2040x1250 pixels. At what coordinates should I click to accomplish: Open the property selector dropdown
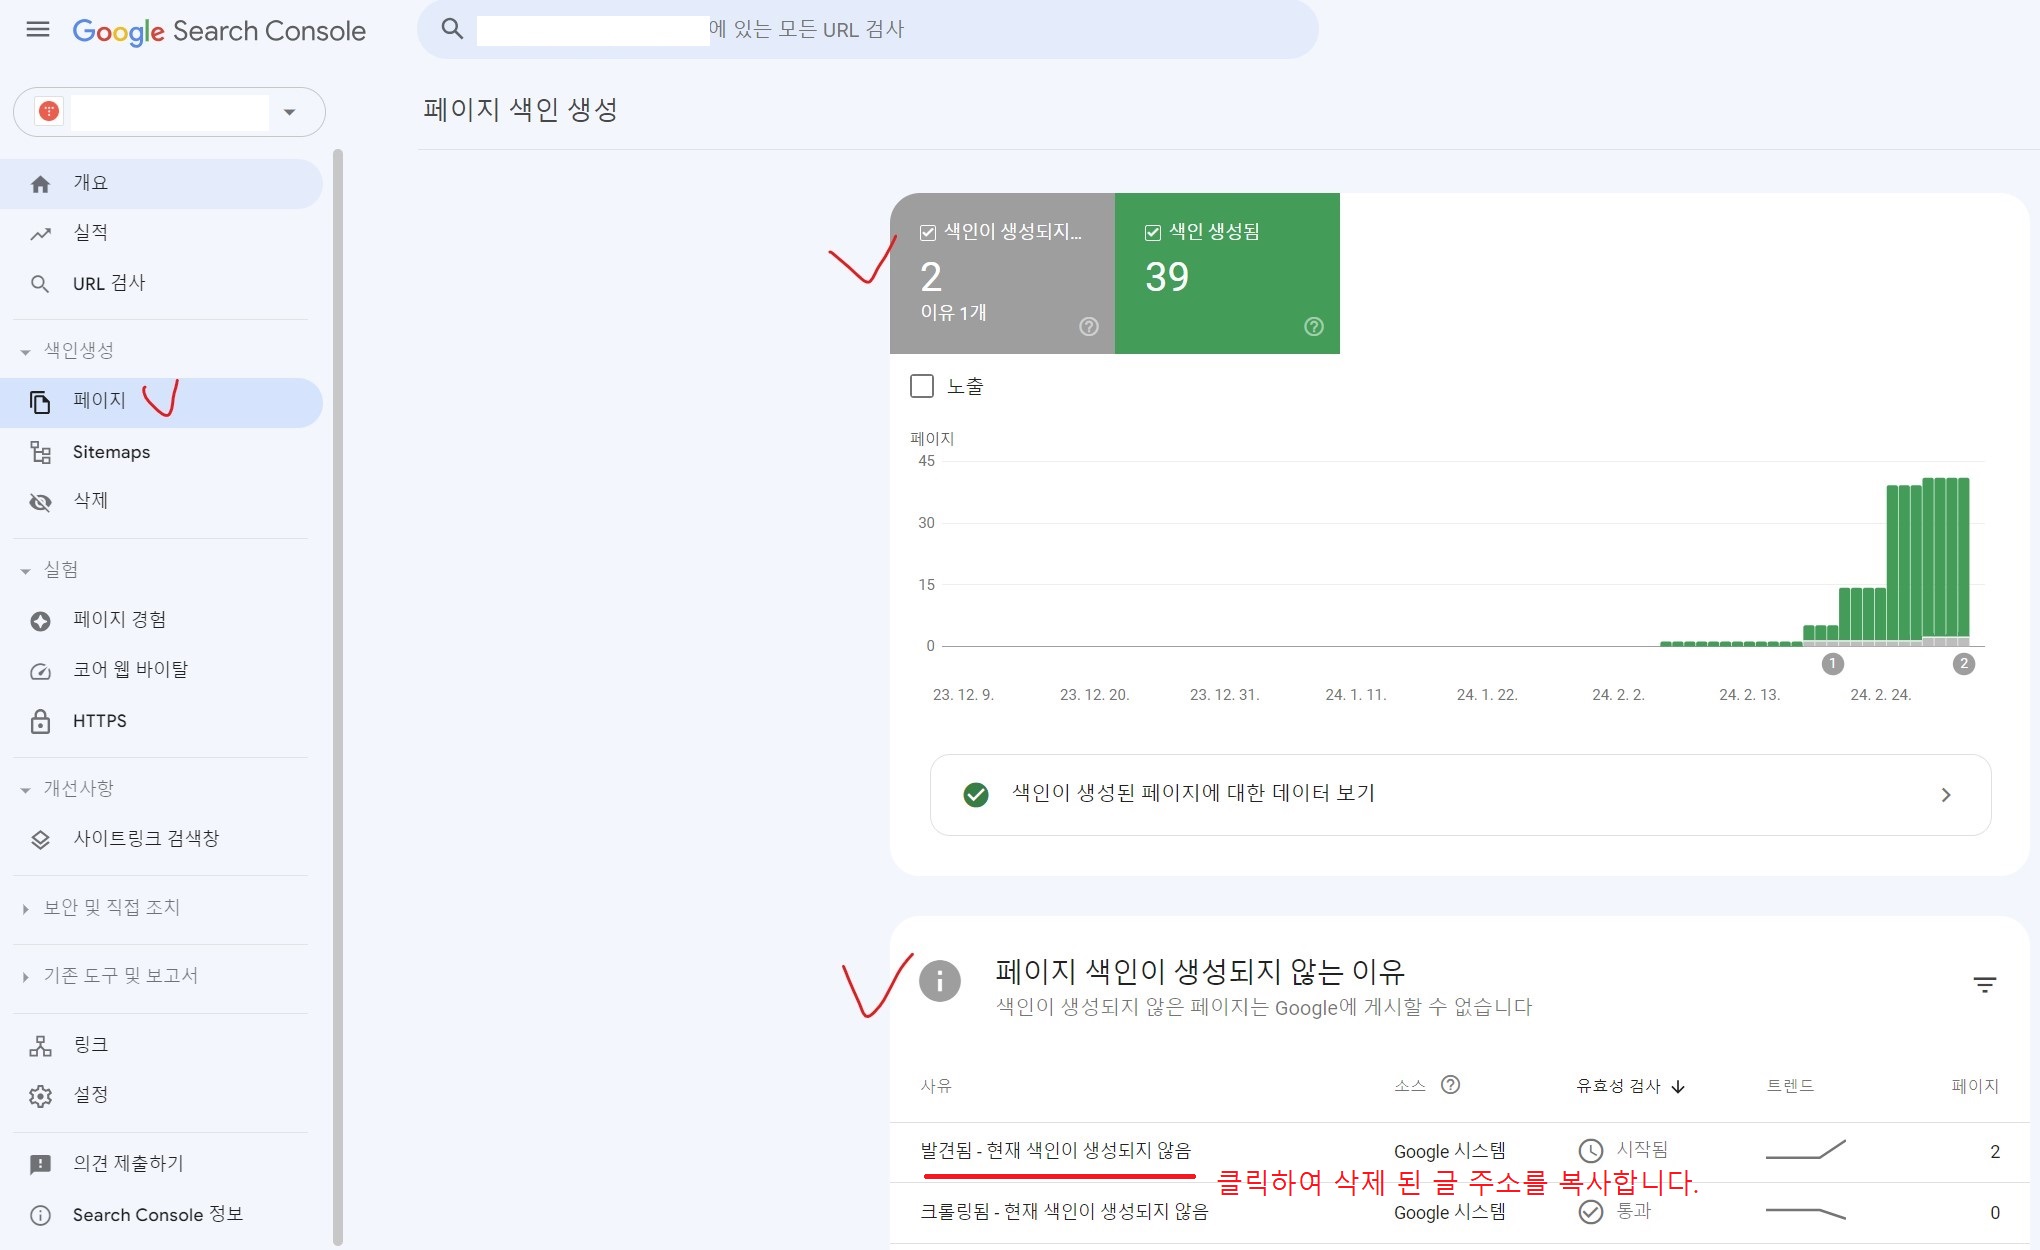(289, 112)
